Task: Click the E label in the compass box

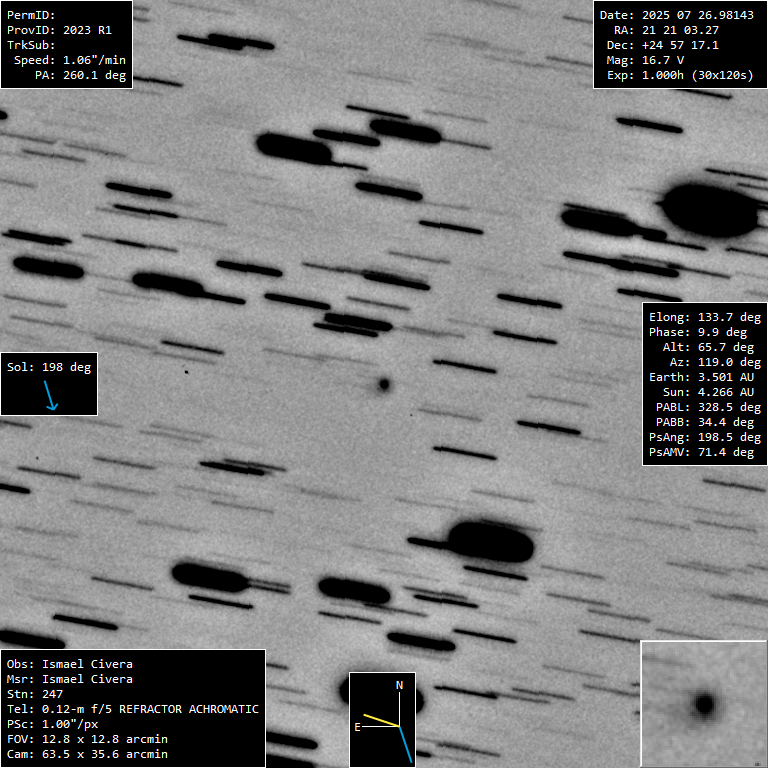Action: (358, 727)
